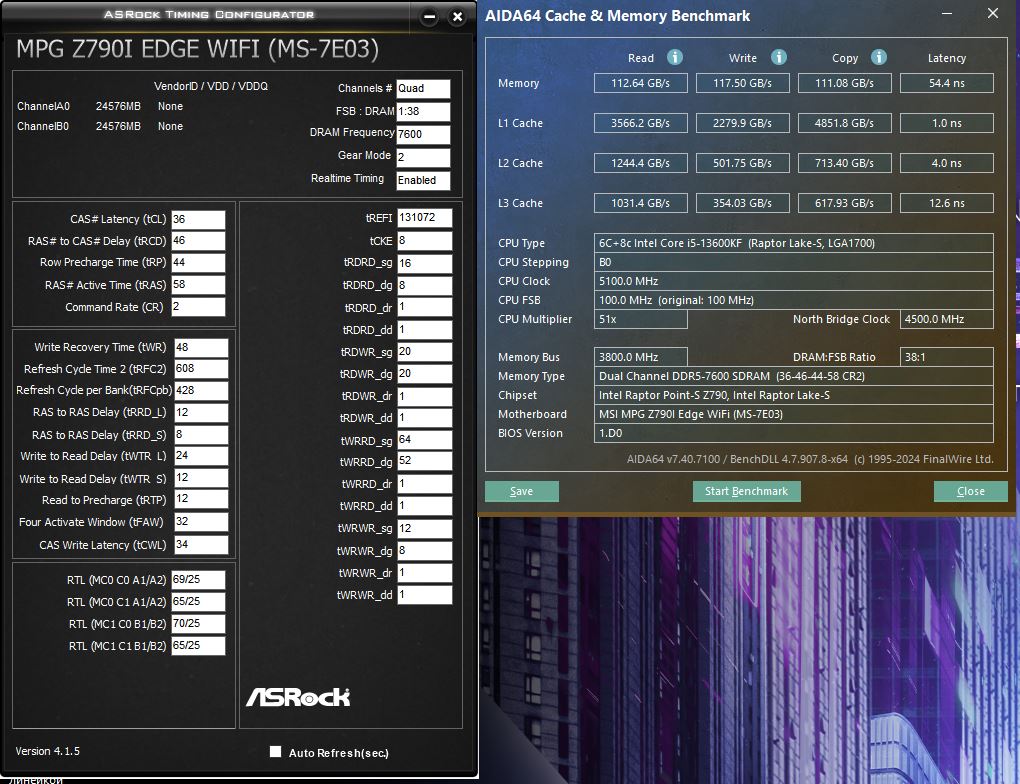Click the Command Rate (CR) field
The width and height of the screenshot is (1020, 784).
point(198,306)
